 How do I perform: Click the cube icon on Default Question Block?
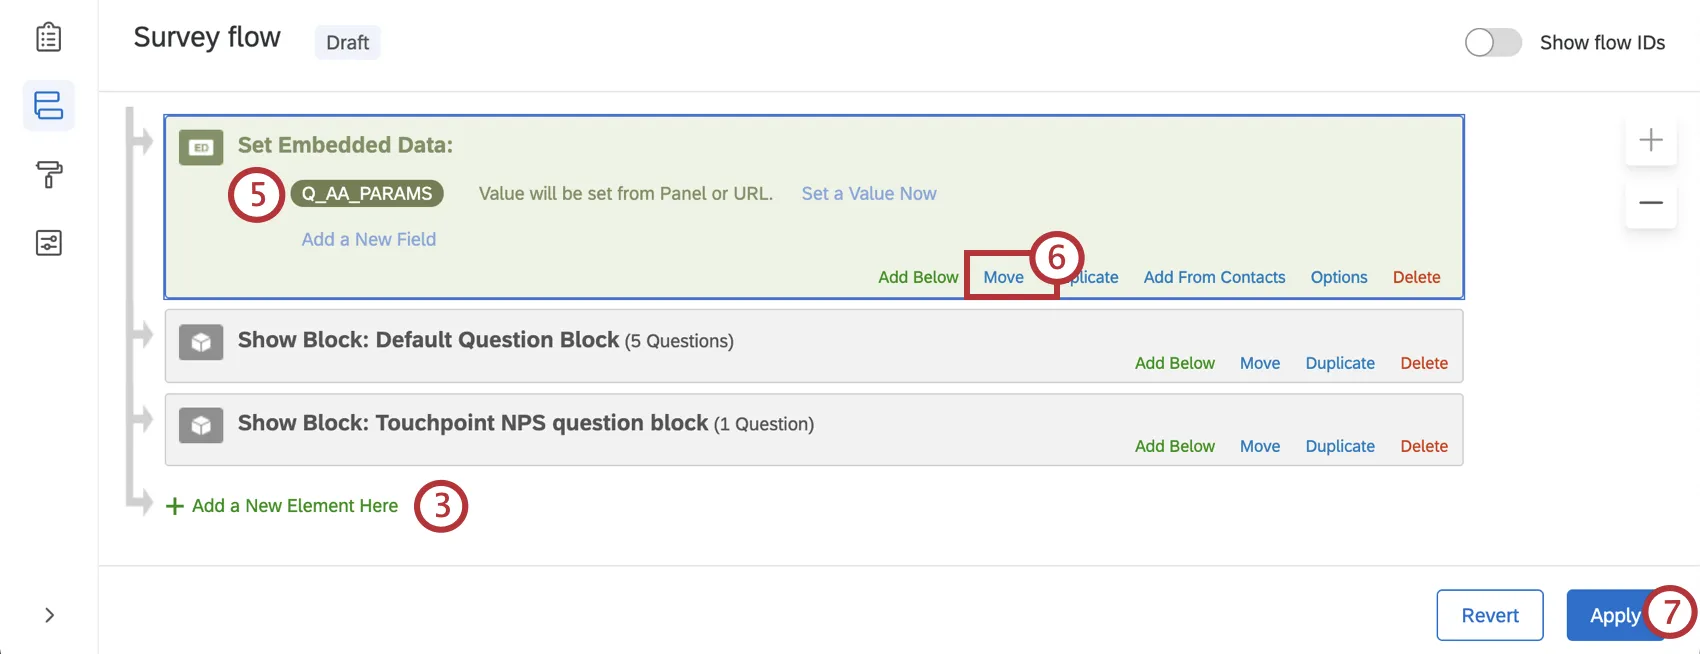pos(200,342)
